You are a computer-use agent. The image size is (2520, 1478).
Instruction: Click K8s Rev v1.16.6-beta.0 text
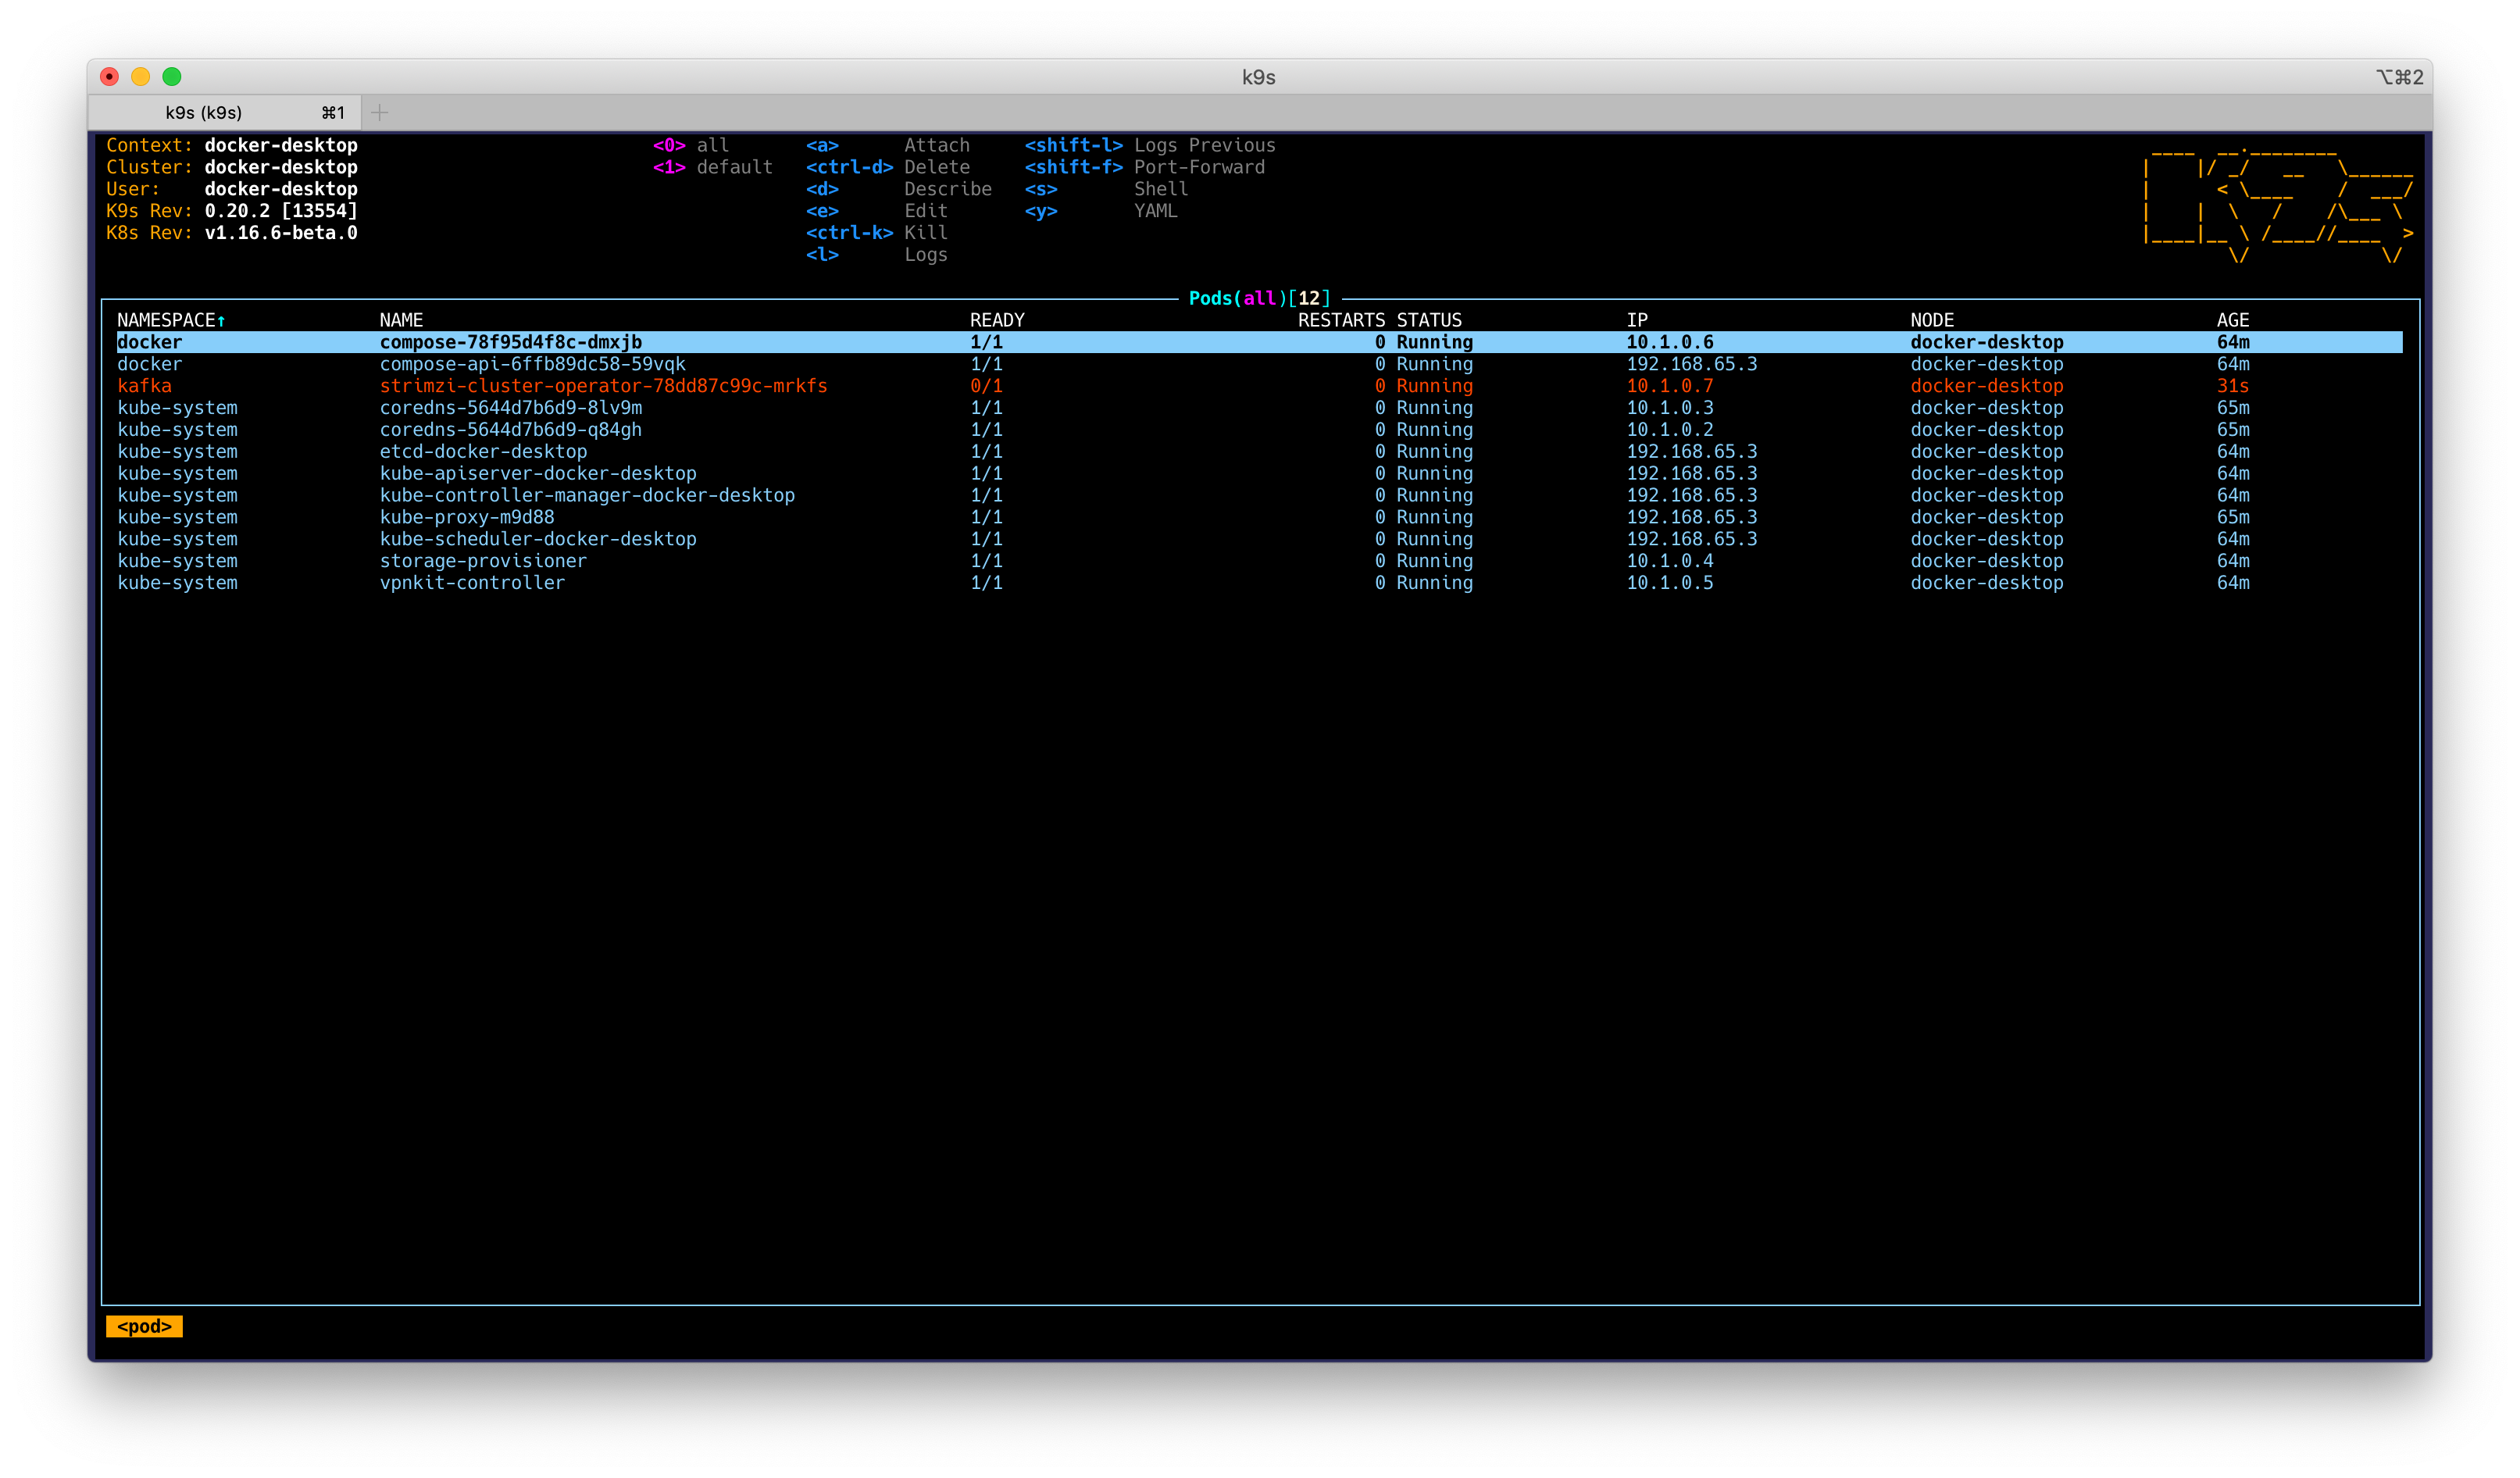[x=231, y=233]
